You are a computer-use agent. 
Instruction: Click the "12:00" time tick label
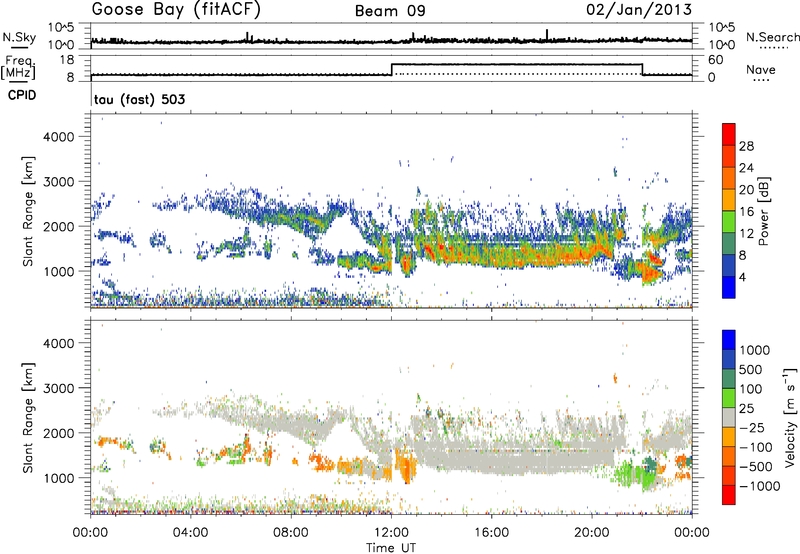[391, 533]
